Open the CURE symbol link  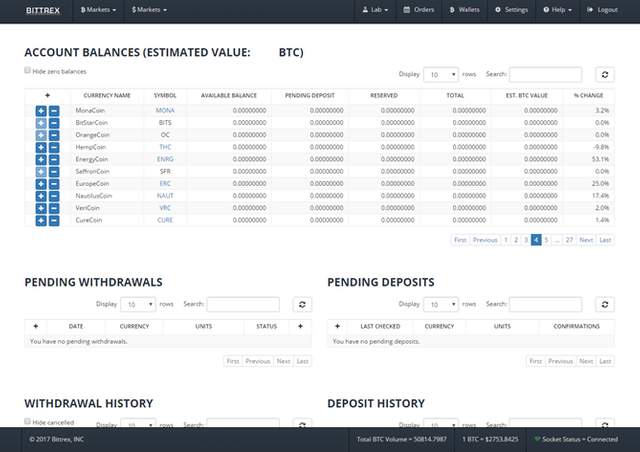coord(165,220)
